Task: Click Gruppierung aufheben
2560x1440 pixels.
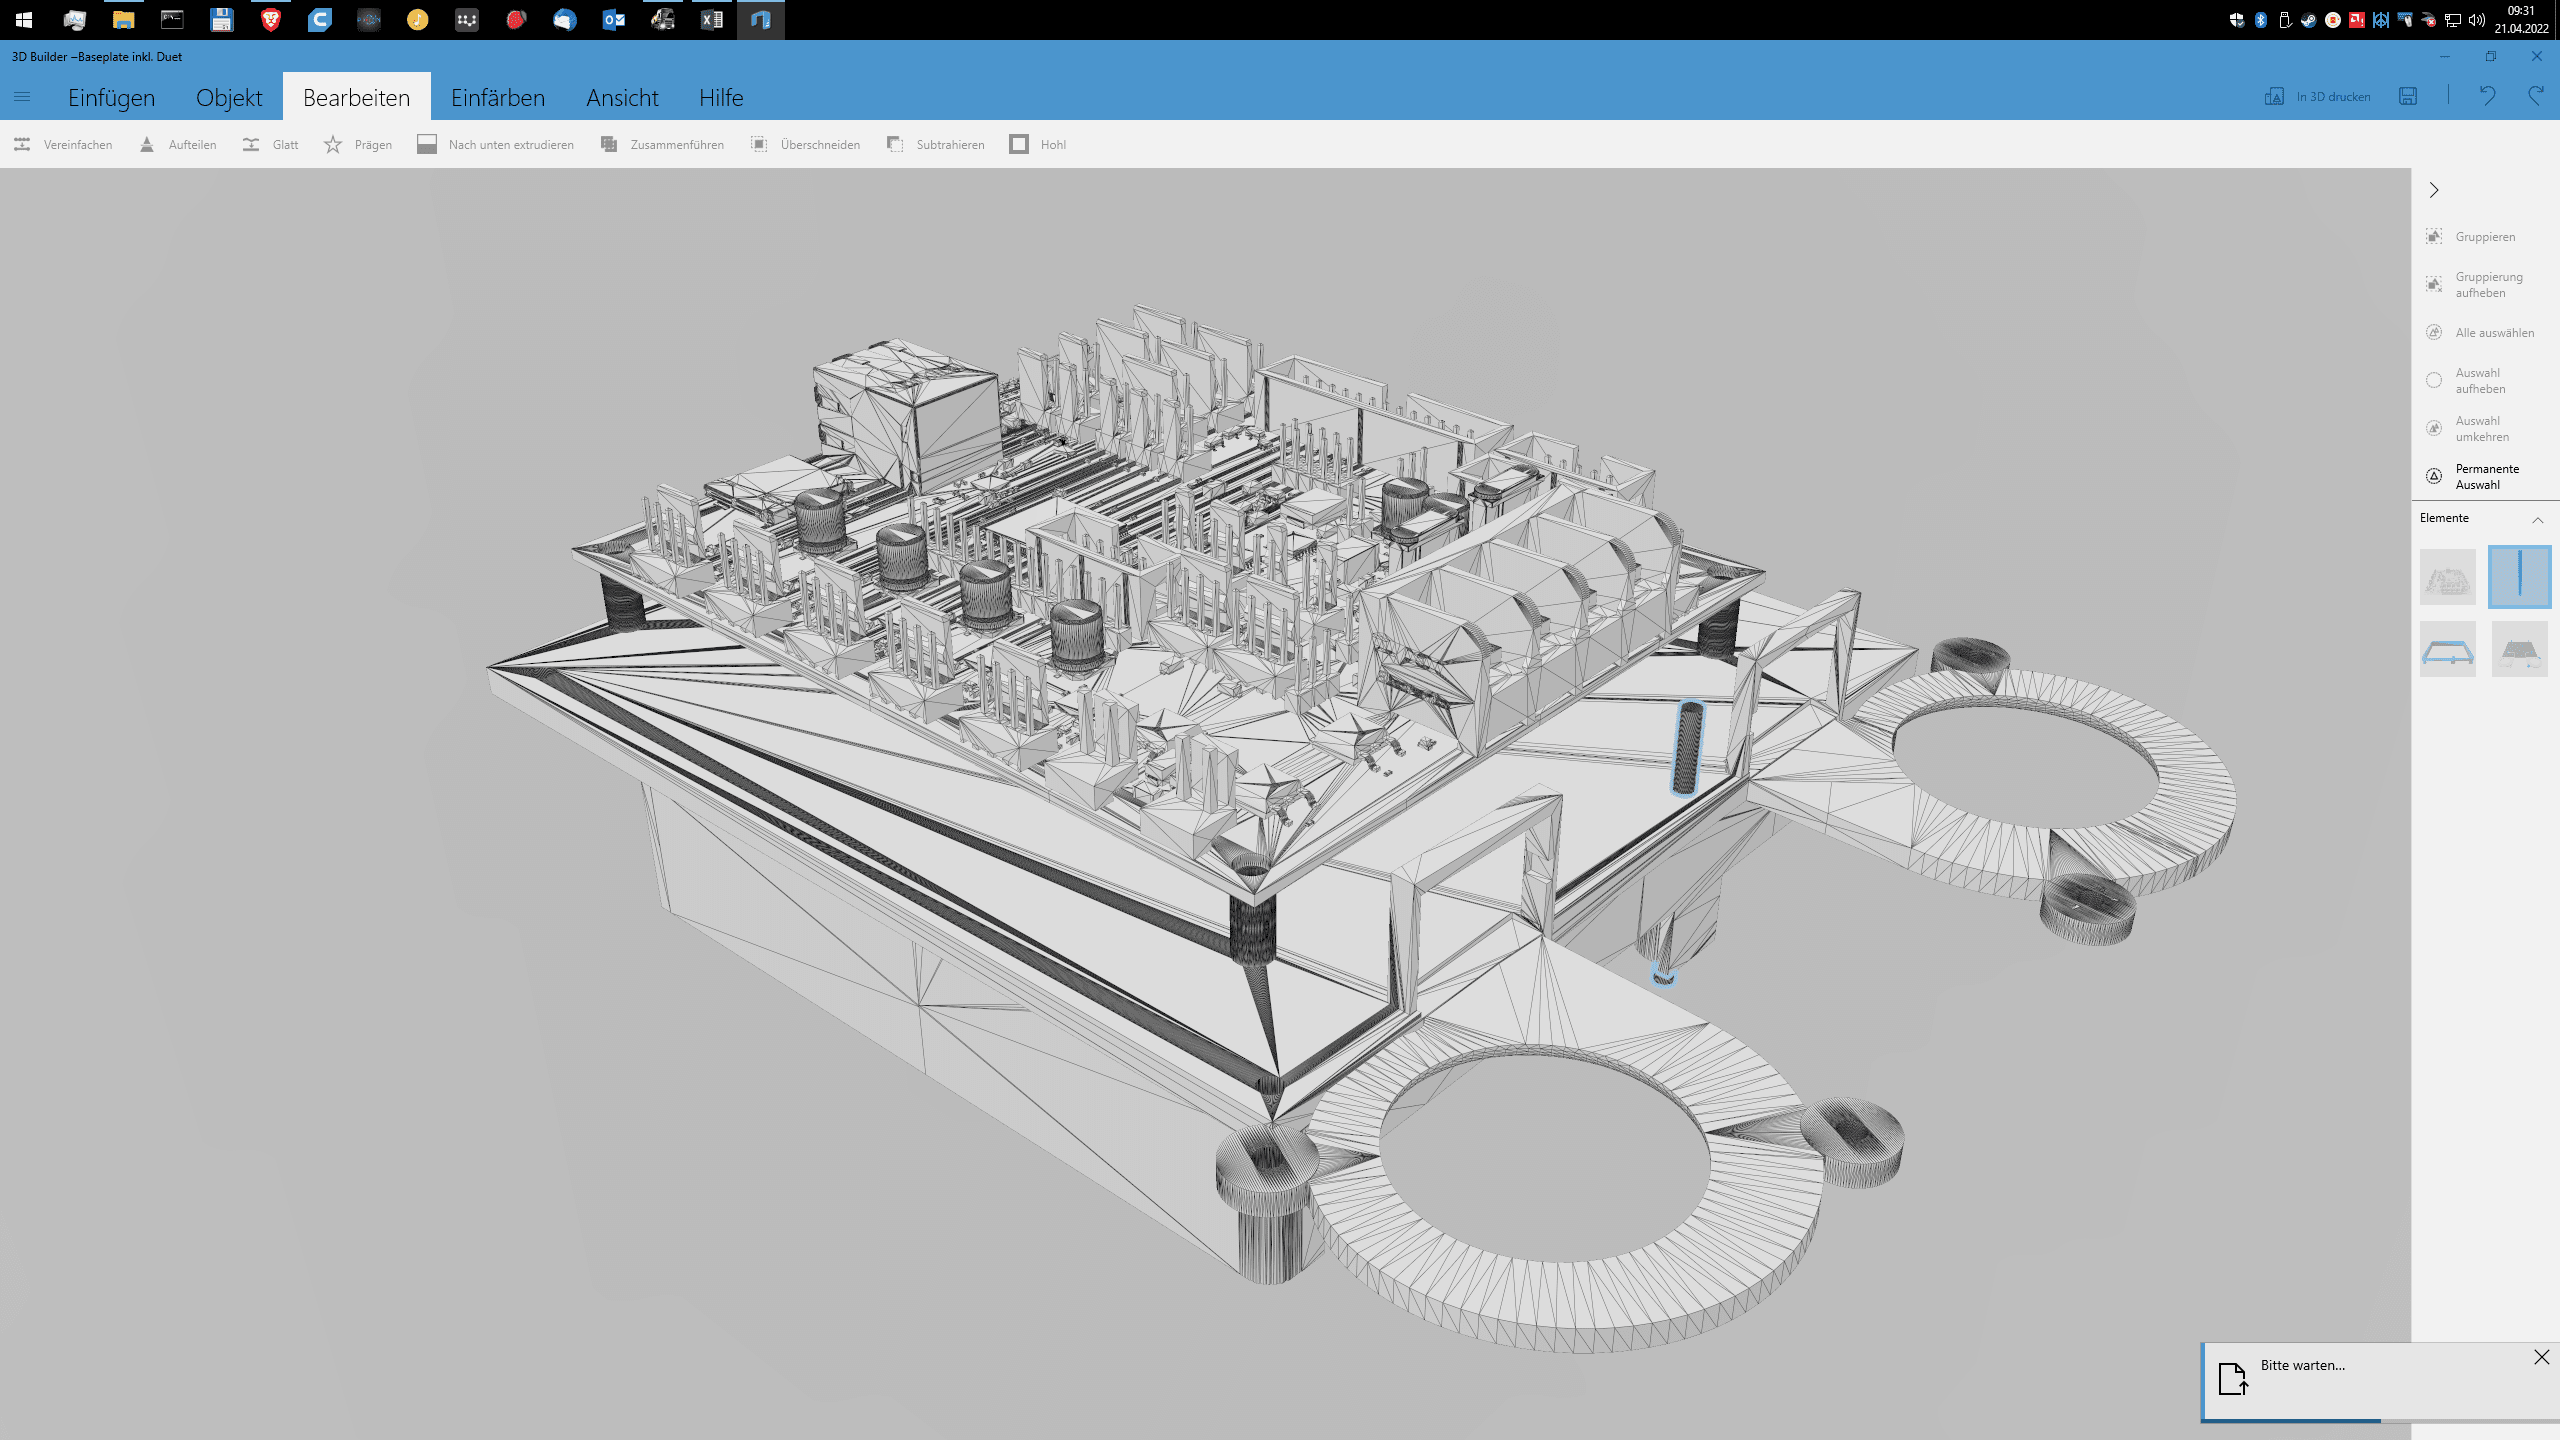Action: pyautogui.click(x=2474, y=285)
